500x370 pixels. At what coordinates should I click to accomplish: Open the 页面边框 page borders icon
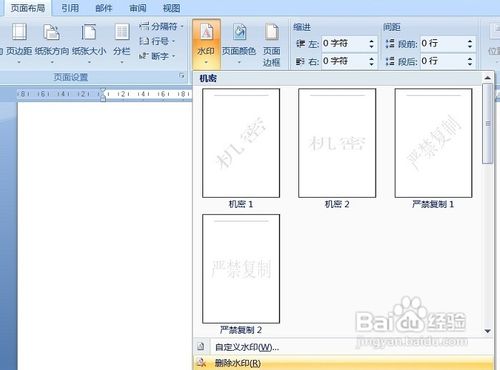pos(272,32)
